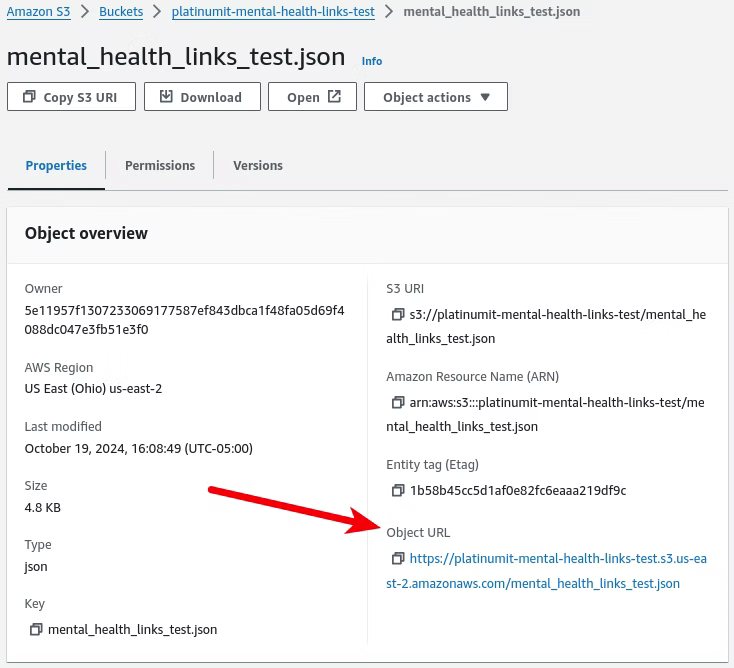Image resolution: width=734 pixels, height=668 pixels.
Task: Copy the S3 URI value icon
Action: tap(397, 314)
